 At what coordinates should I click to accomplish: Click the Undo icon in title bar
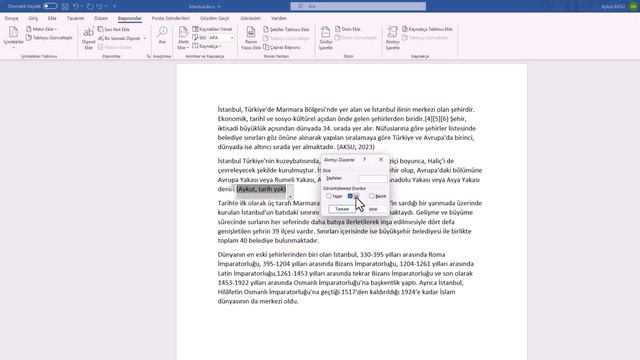[x=76, y=7]
